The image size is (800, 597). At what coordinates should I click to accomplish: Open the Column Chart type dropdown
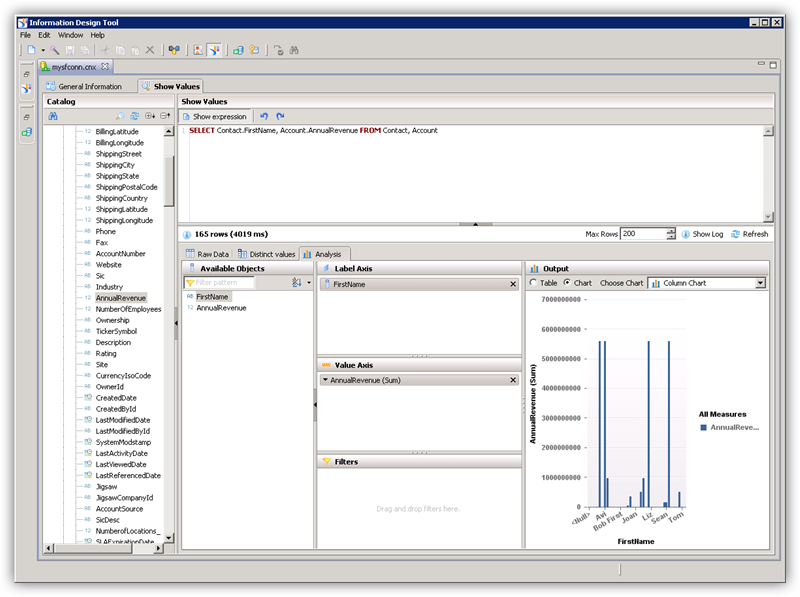pos(760,283)
